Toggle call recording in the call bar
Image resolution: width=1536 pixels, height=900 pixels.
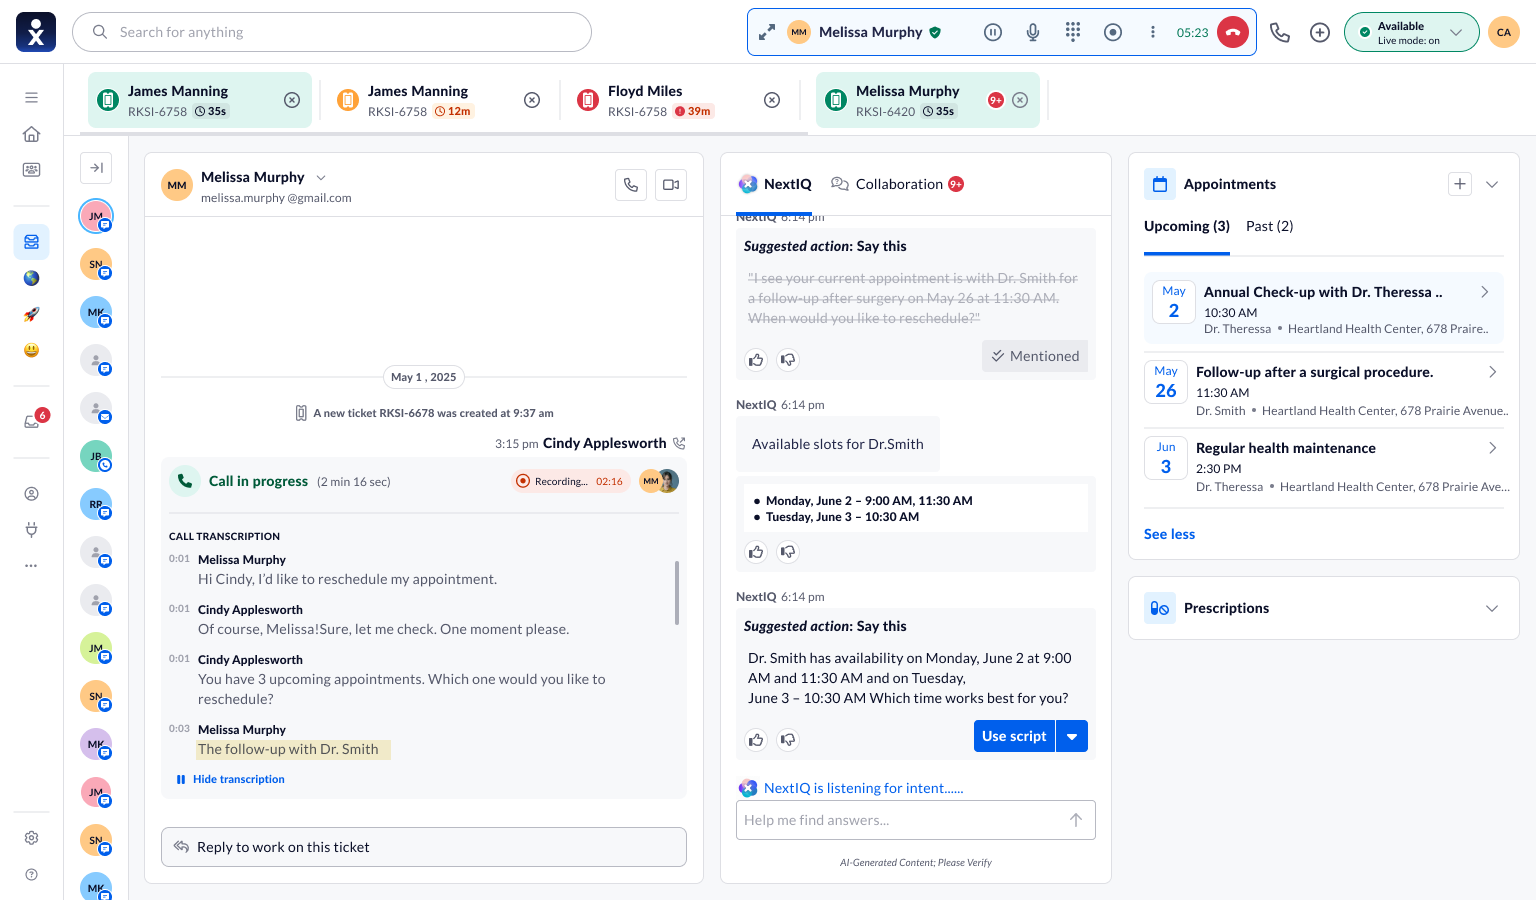(1113, 32)
